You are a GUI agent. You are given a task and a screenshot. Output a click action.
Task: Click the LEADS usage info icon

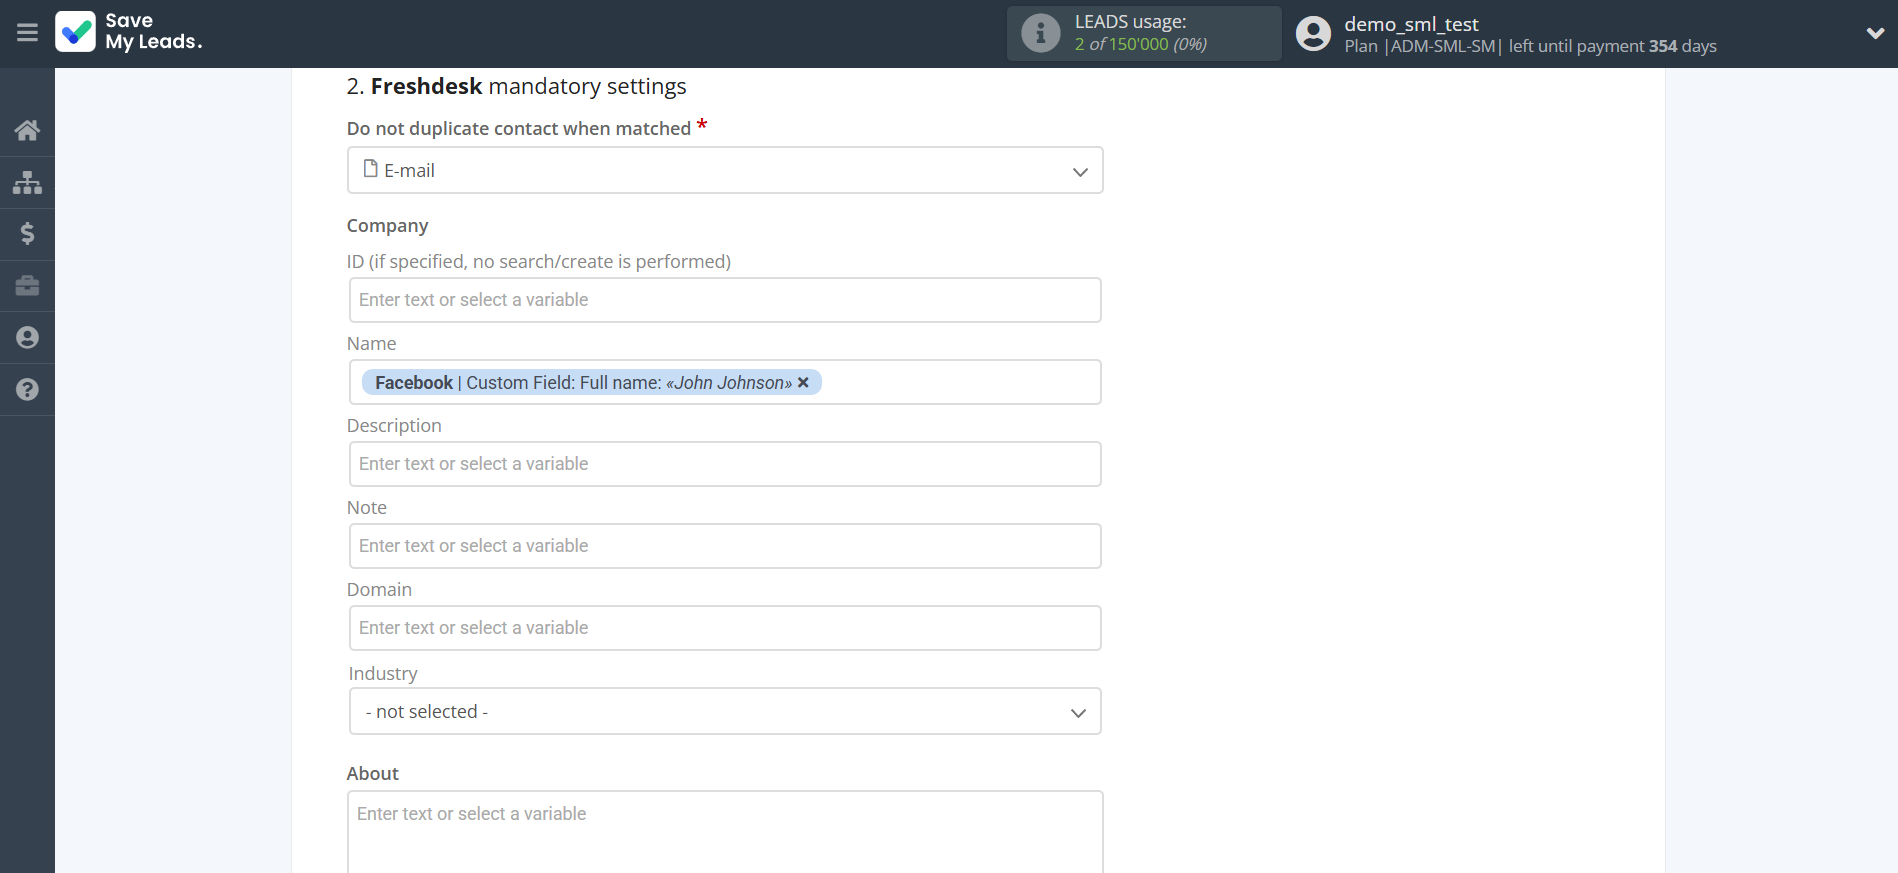pyautogui.click(x=1040, y=33)
